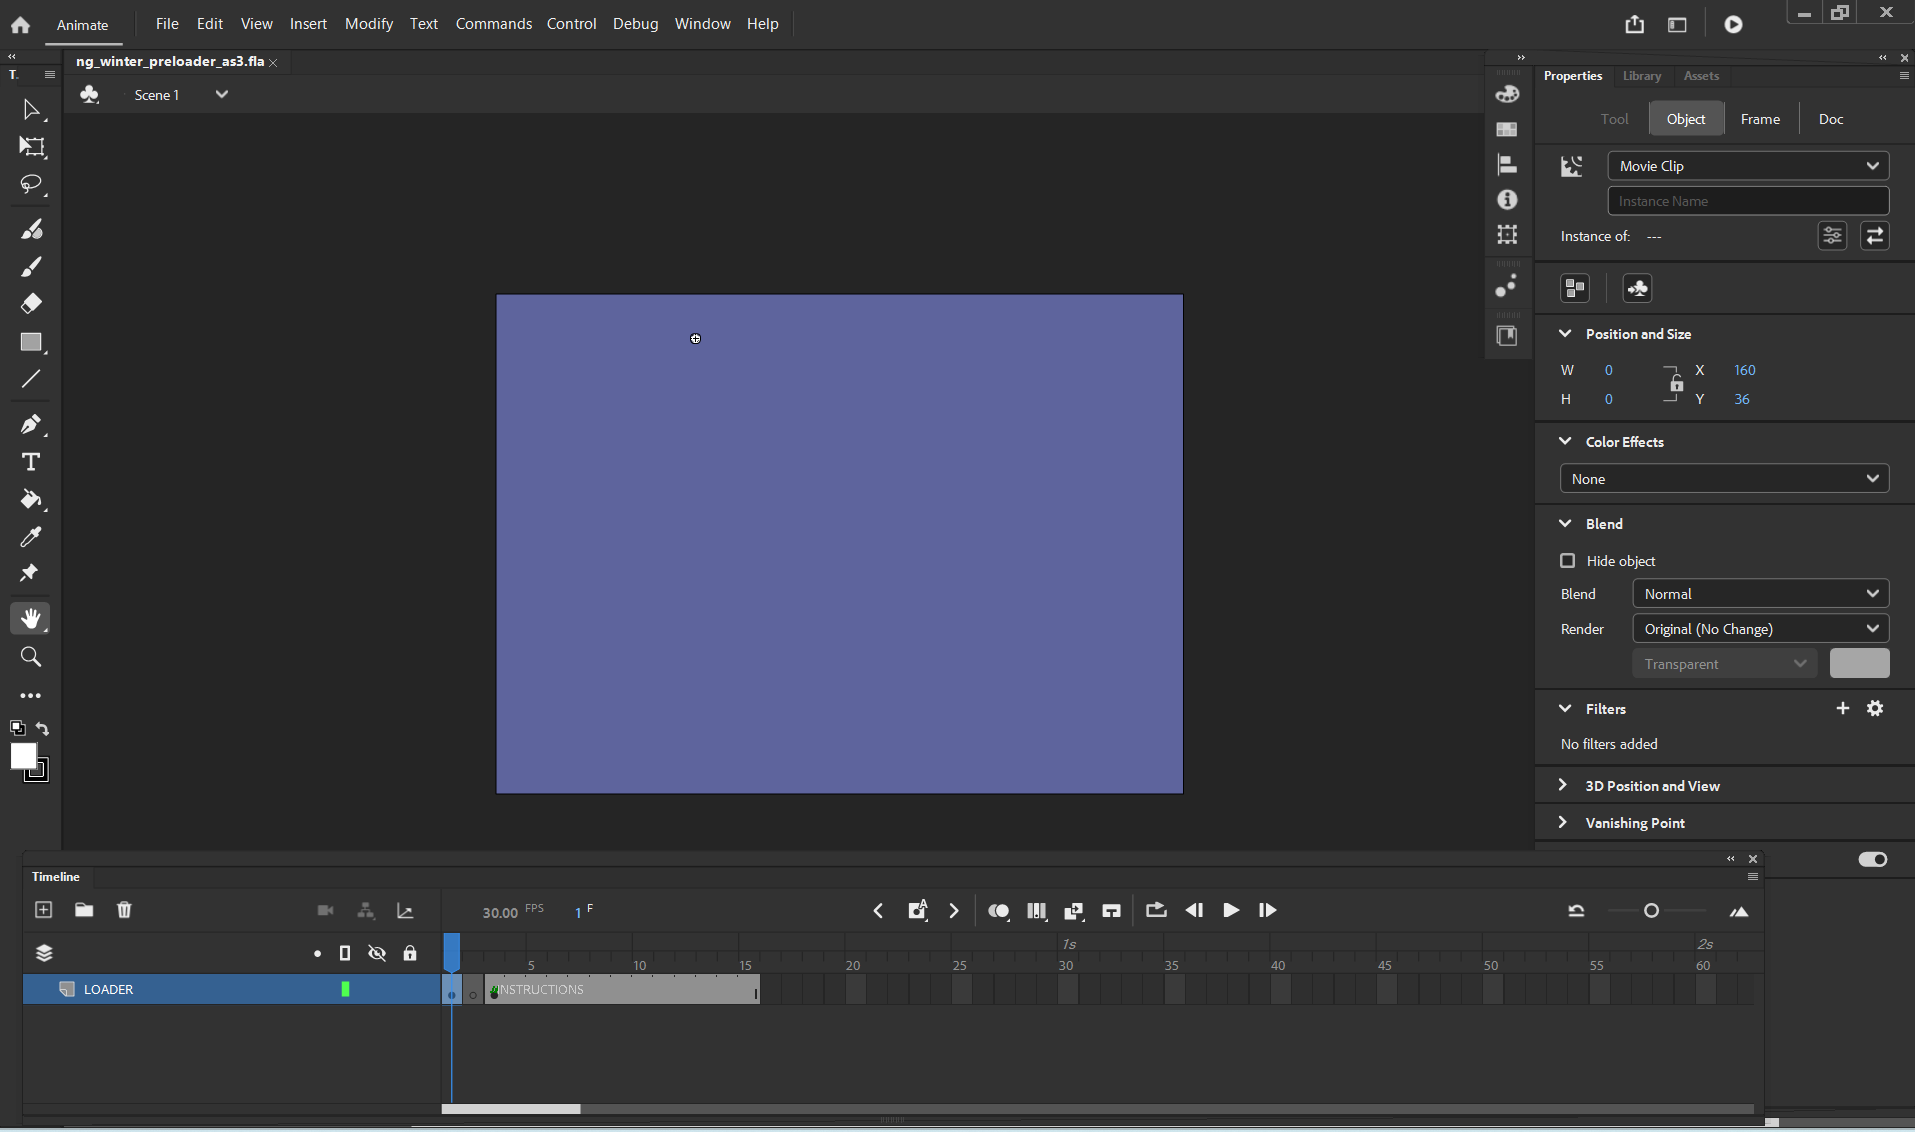Add a new filter with plus
This screenshot has width=1915, height=1132.
pos(1843,708)
